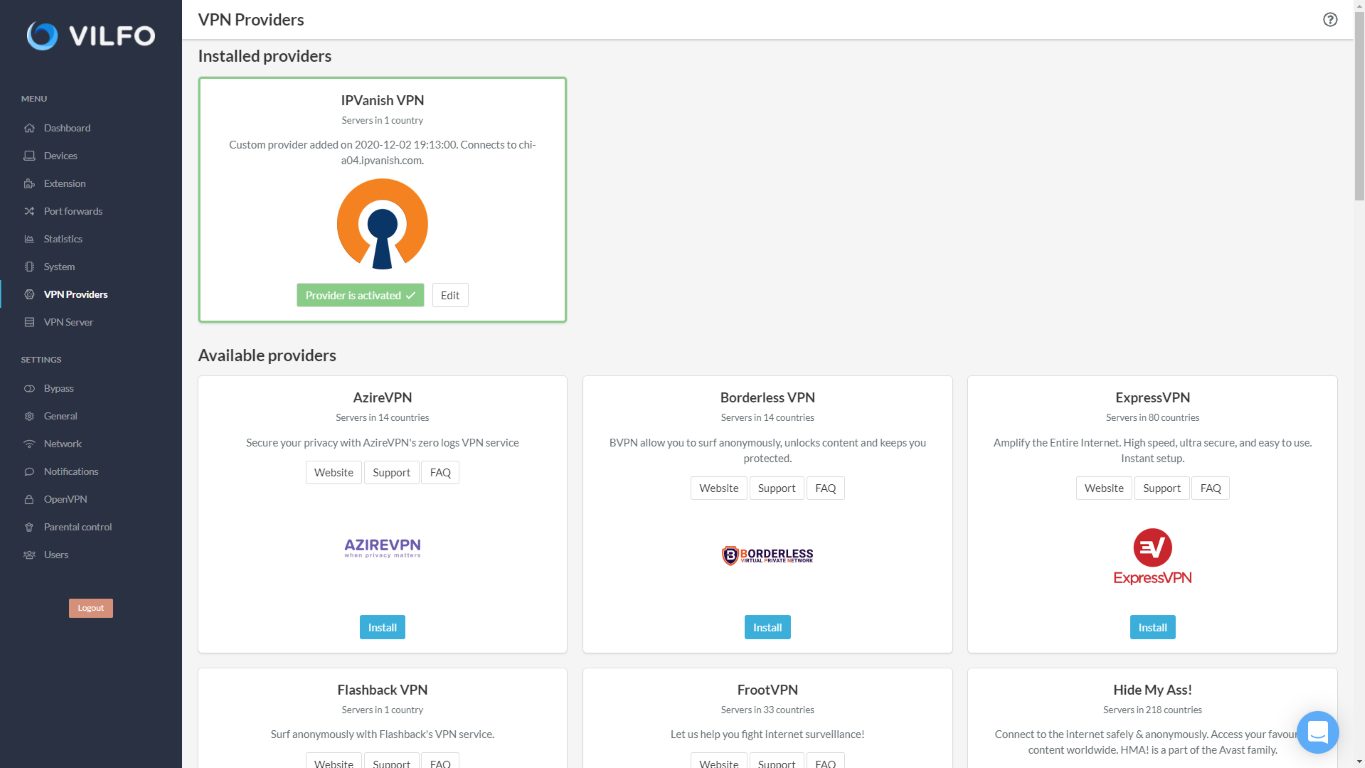Open Notifications settings item
The width and height of the screenshot is (1365, 768).
tap(71, 472)
